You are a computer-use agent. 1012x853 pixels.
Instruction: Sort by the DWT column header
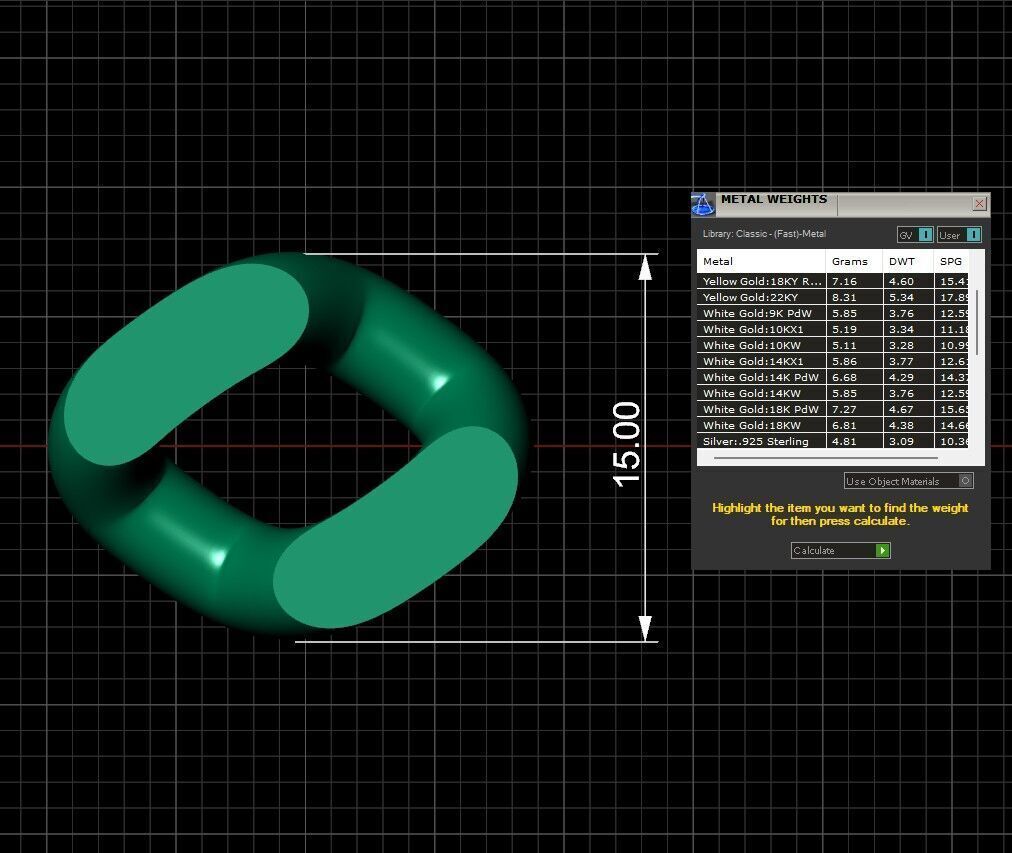coord(908,261)
